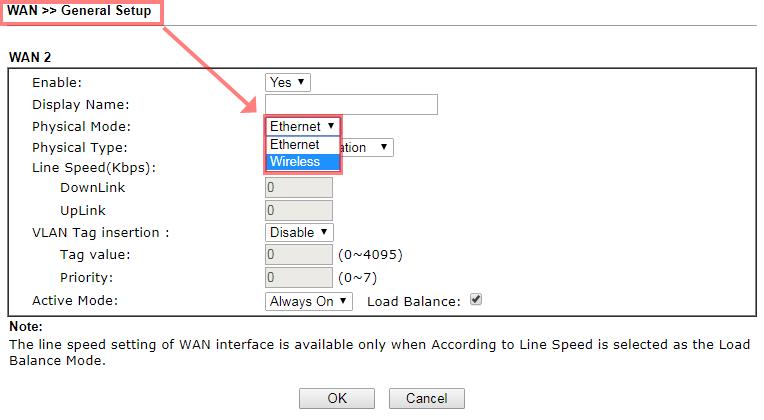Viewport: 764px width, 420px height.
Task: Click the WAN >> General Setup heading
Action: 79,12
